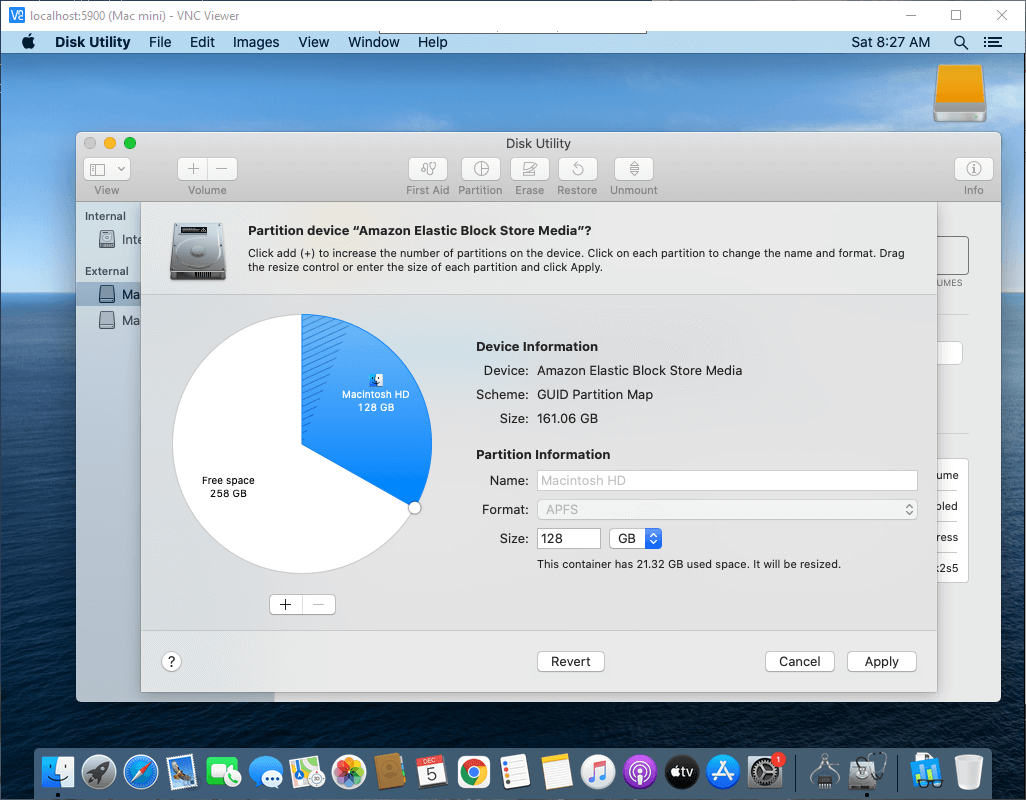Click the Cancel button
Image resolution: width=1026 pixels, height=800 pixels.
tap(799, 661)
